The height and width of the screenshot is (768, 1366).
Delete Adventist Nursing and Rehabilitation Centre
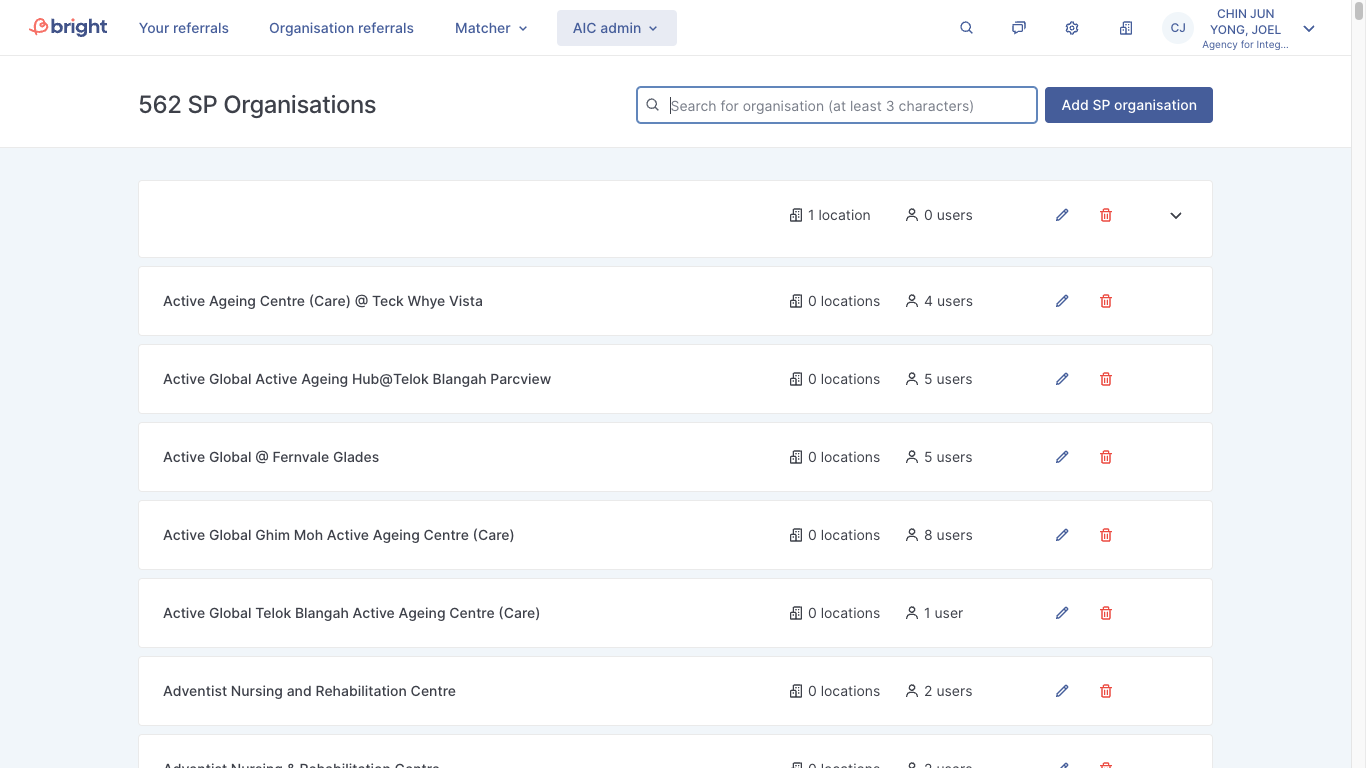click(1106, 691)
